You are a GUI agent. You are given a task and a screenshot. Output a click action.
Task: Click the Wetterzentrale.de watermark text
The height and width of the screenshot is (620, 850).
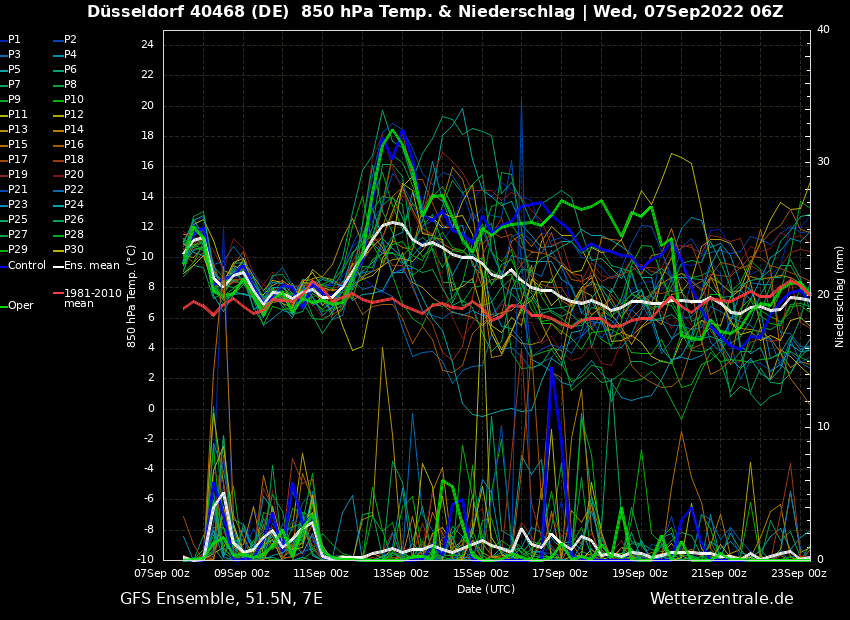721,599
